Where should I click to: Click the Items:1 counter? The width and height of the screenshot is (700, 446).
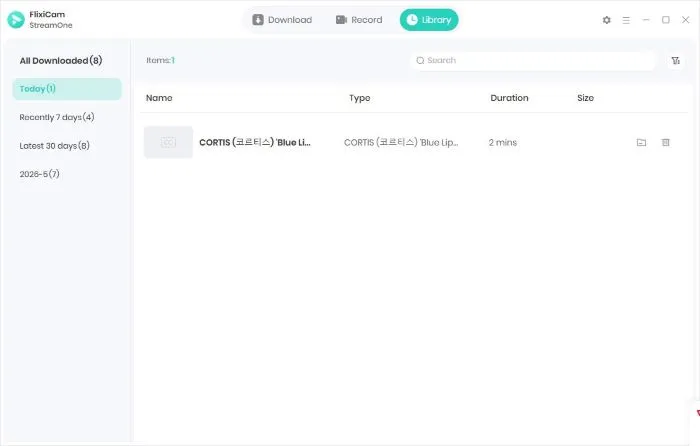pos(160,60)
